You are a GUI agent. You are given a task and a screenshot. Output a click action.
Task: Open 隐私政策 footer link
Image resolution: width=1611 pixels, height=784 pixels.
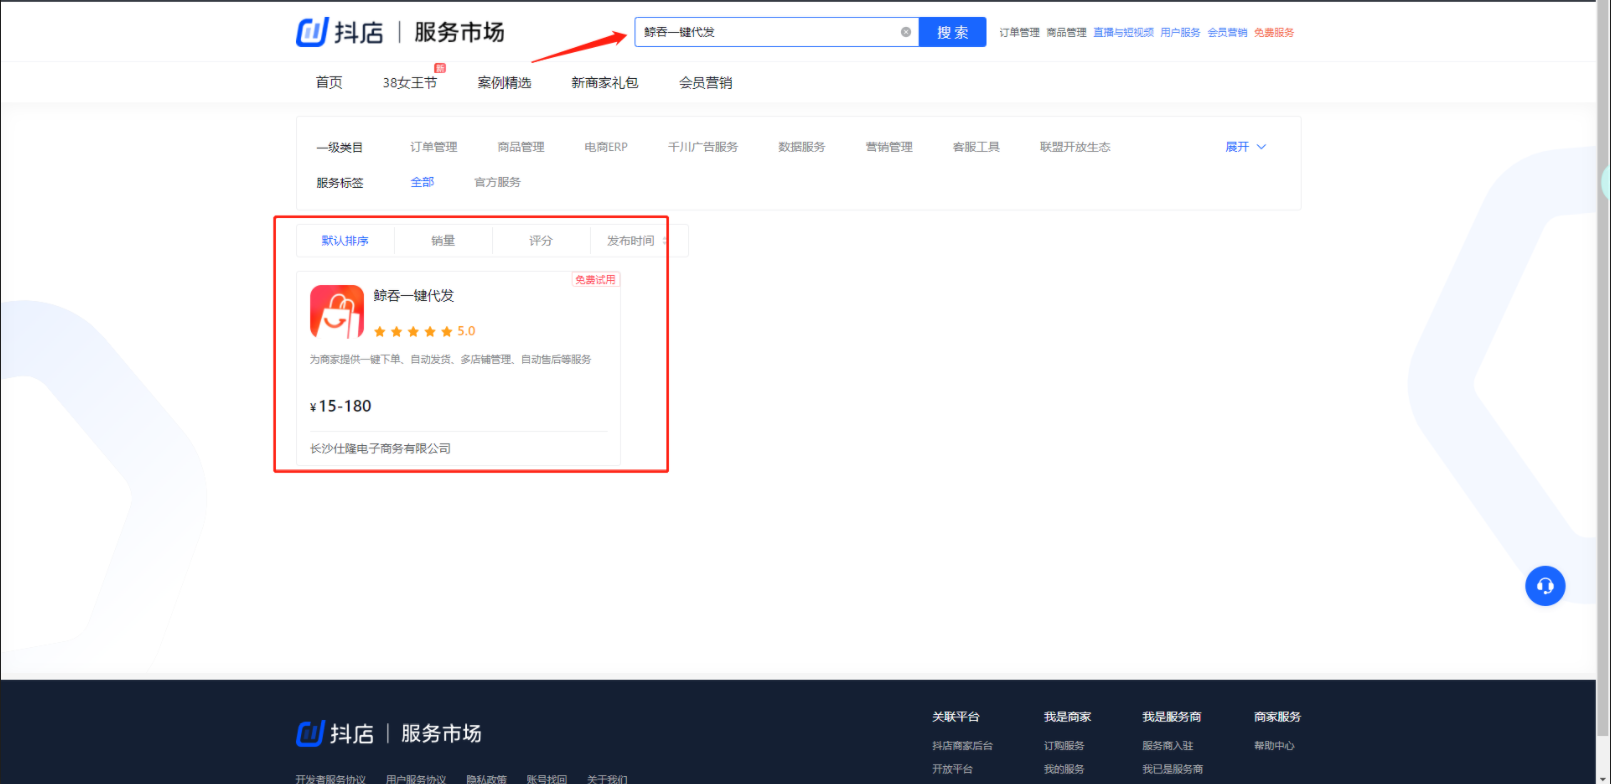point(486,778)
